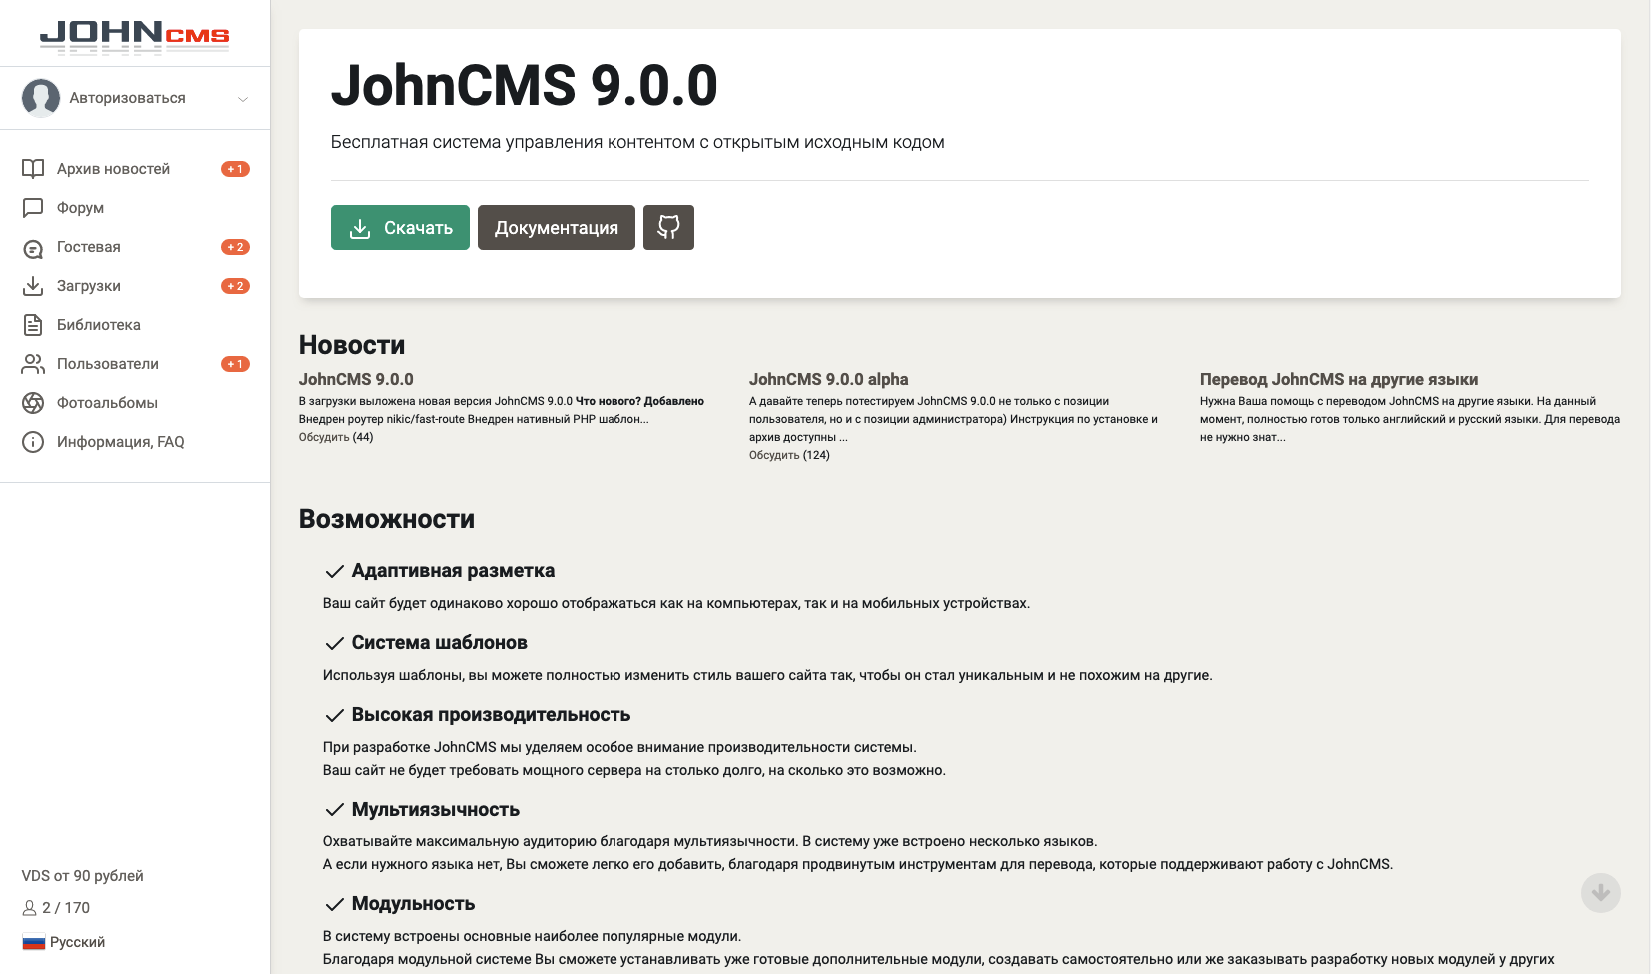Open the GitHub repository icon button

668,228
